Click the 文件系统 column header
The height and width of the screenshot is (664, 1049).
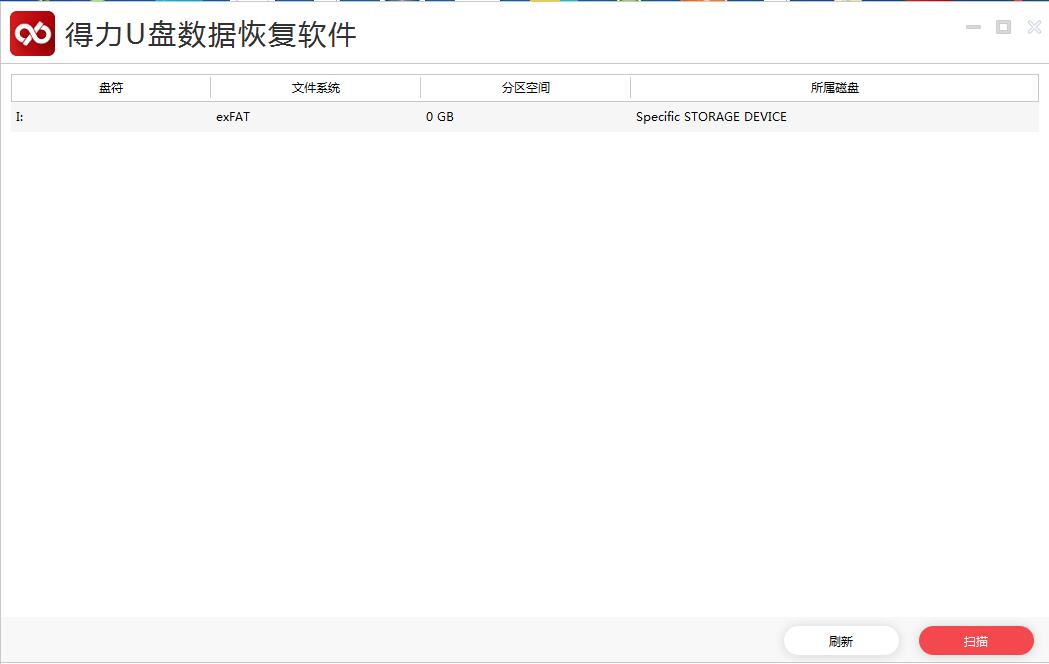315,87
